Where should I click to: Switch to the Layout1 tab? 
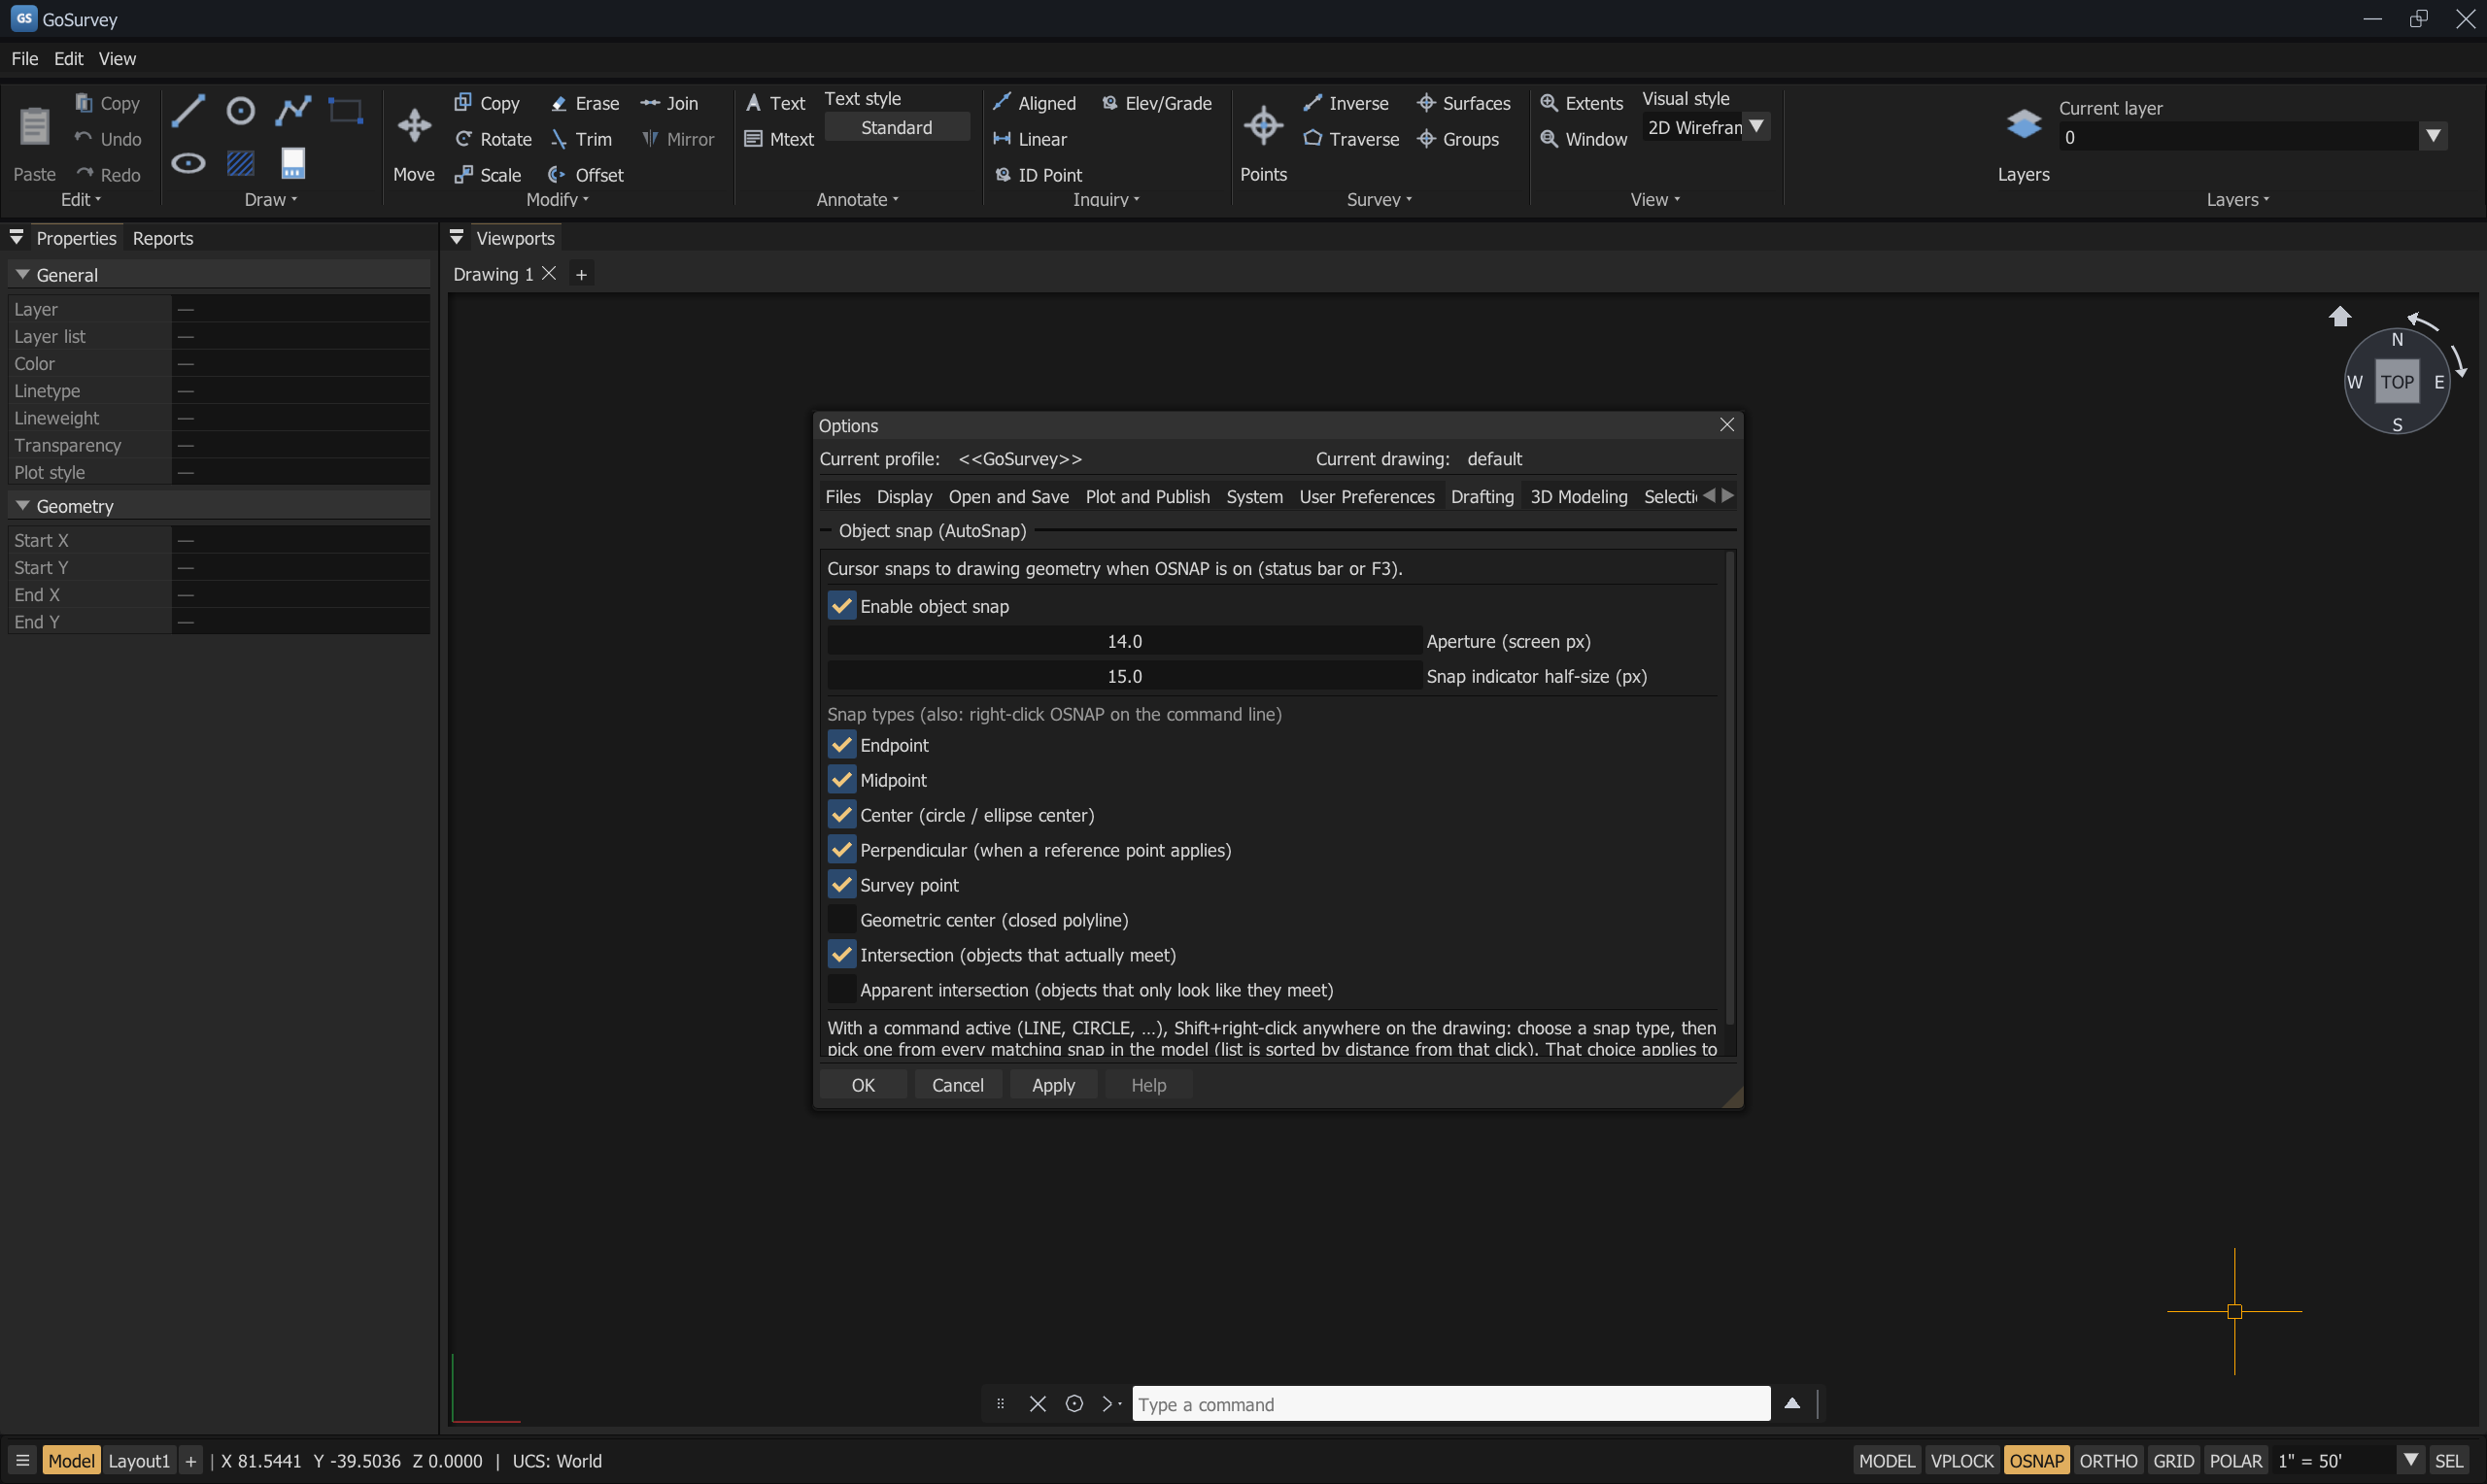[139, 1461]
